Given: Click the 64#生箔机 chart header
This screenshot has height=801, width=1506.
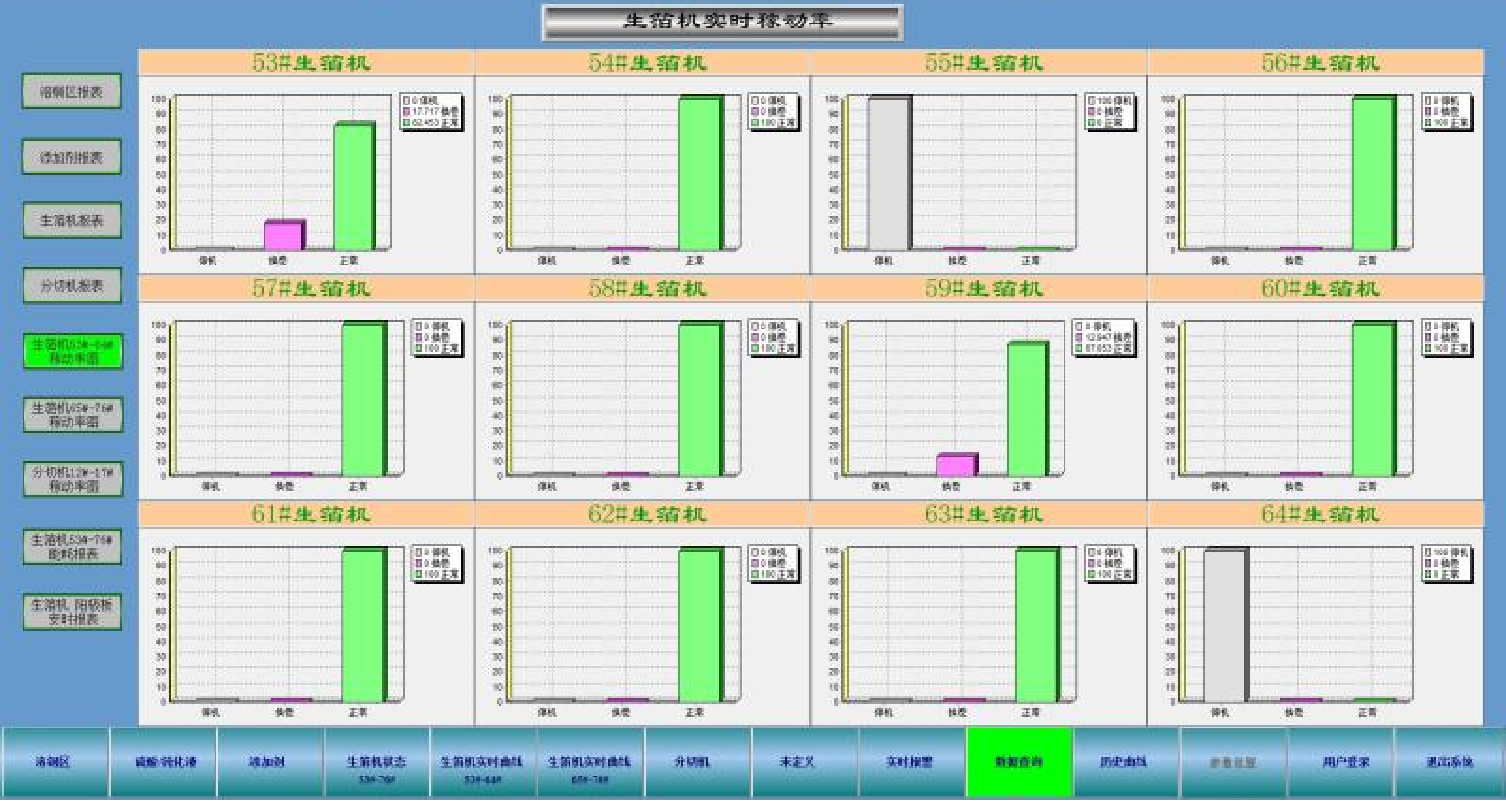Looking at the screenshot, I should click(x=1315, y=514).
